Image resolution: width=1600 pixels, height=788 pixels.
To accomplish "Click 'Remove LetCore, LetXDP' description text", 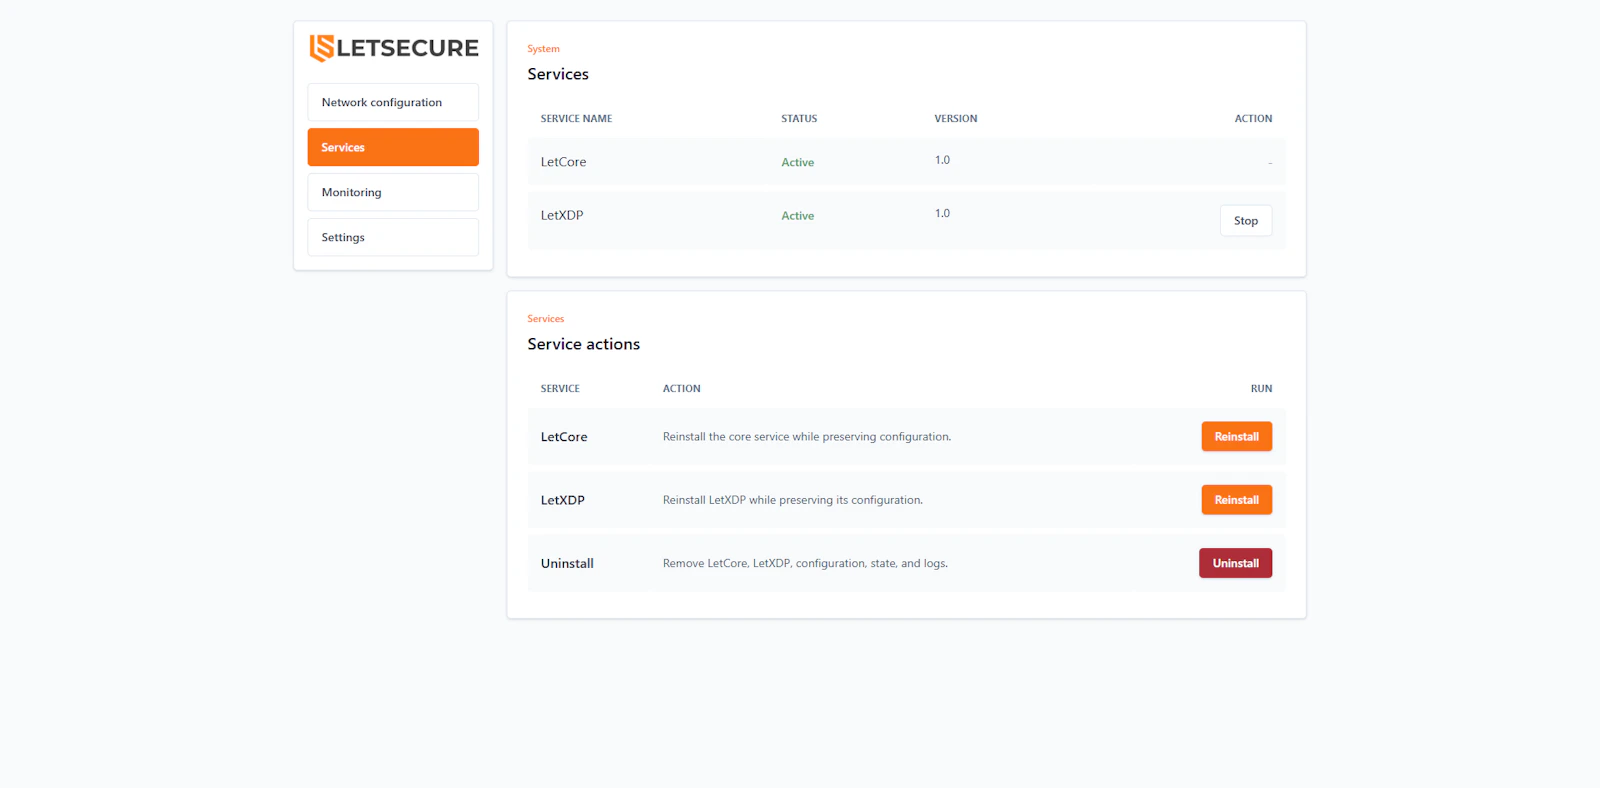I will click(805, 563).
